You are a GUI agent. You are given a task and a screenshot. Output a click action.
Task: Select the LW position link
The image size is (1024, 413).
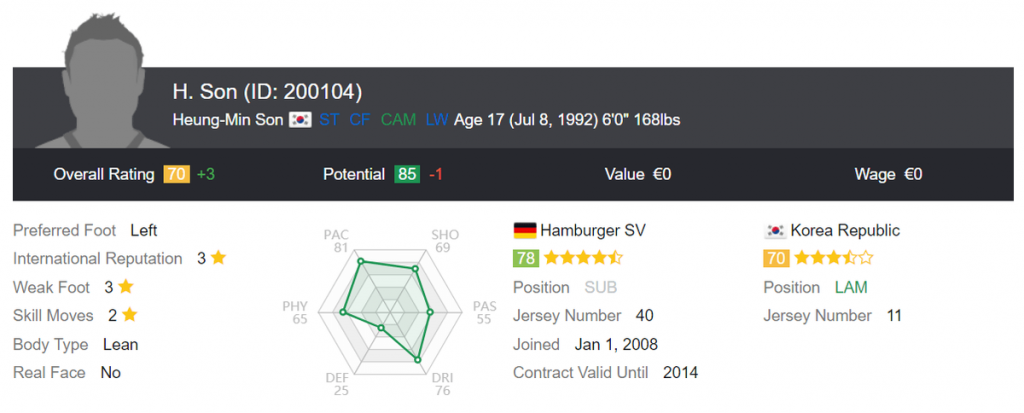pyautogui.click(x=436, y=120)
